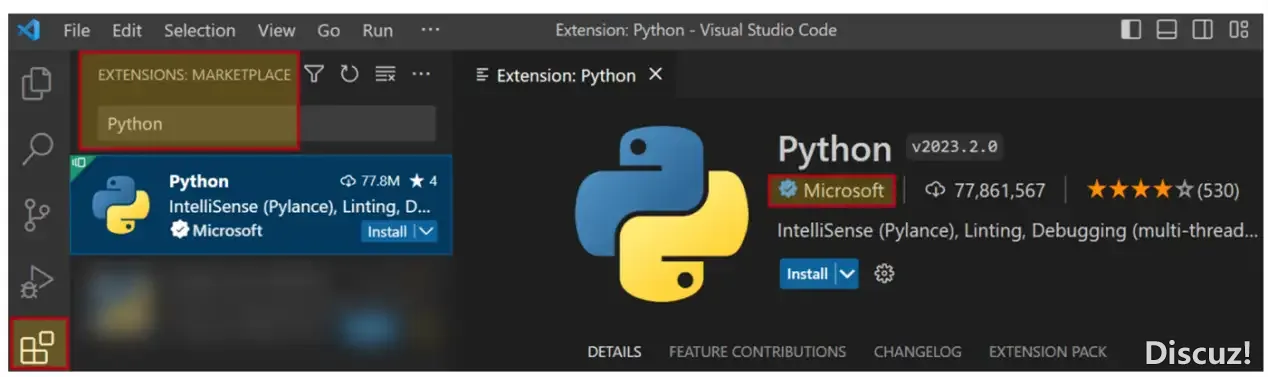Select the Python extension list entry
The width and height of the screenshot is (1268, 377).
click(261, 205)
